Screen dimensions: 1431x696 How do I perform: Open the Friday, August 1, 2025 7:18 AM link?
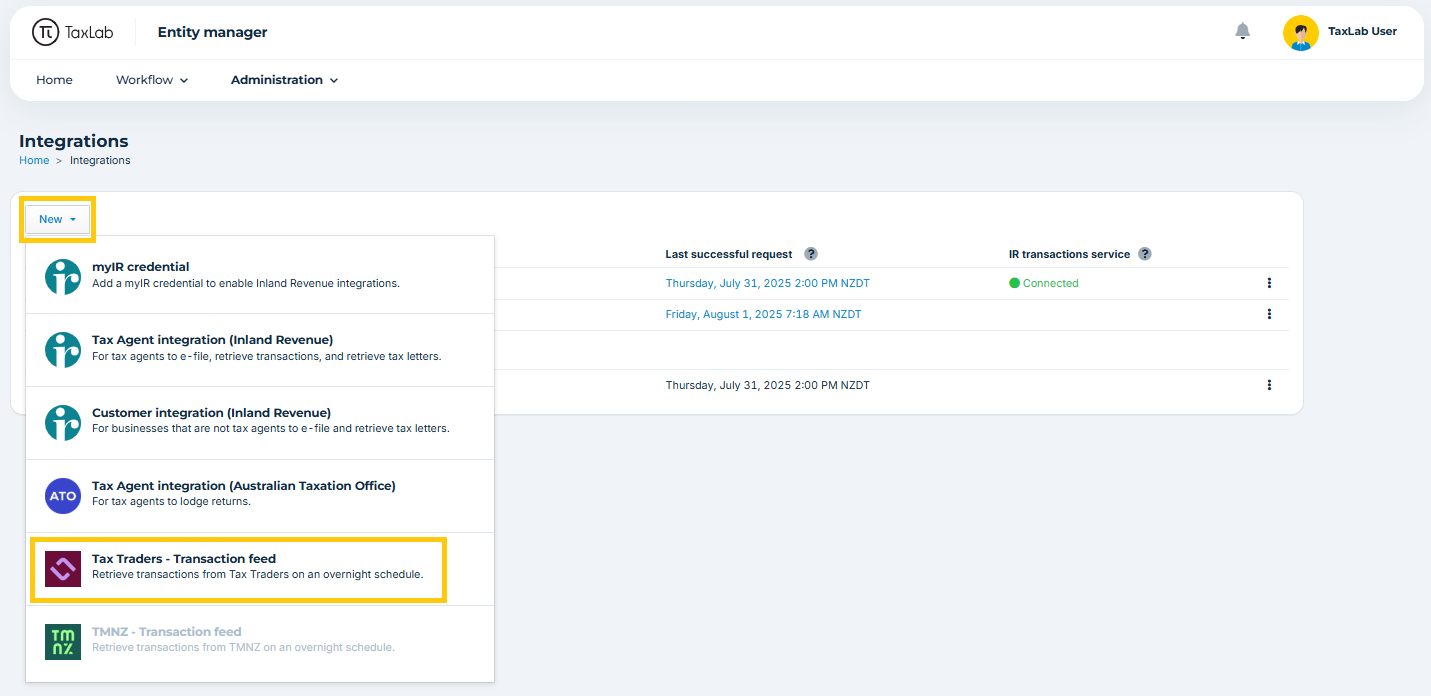pos(764,314)
